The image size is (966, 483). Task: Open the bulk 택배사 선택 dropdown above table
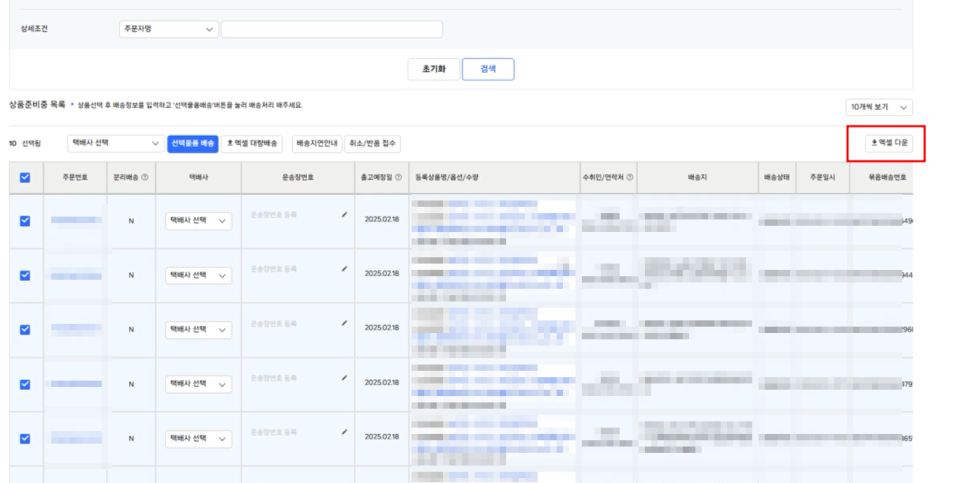(x=116, y=144)
